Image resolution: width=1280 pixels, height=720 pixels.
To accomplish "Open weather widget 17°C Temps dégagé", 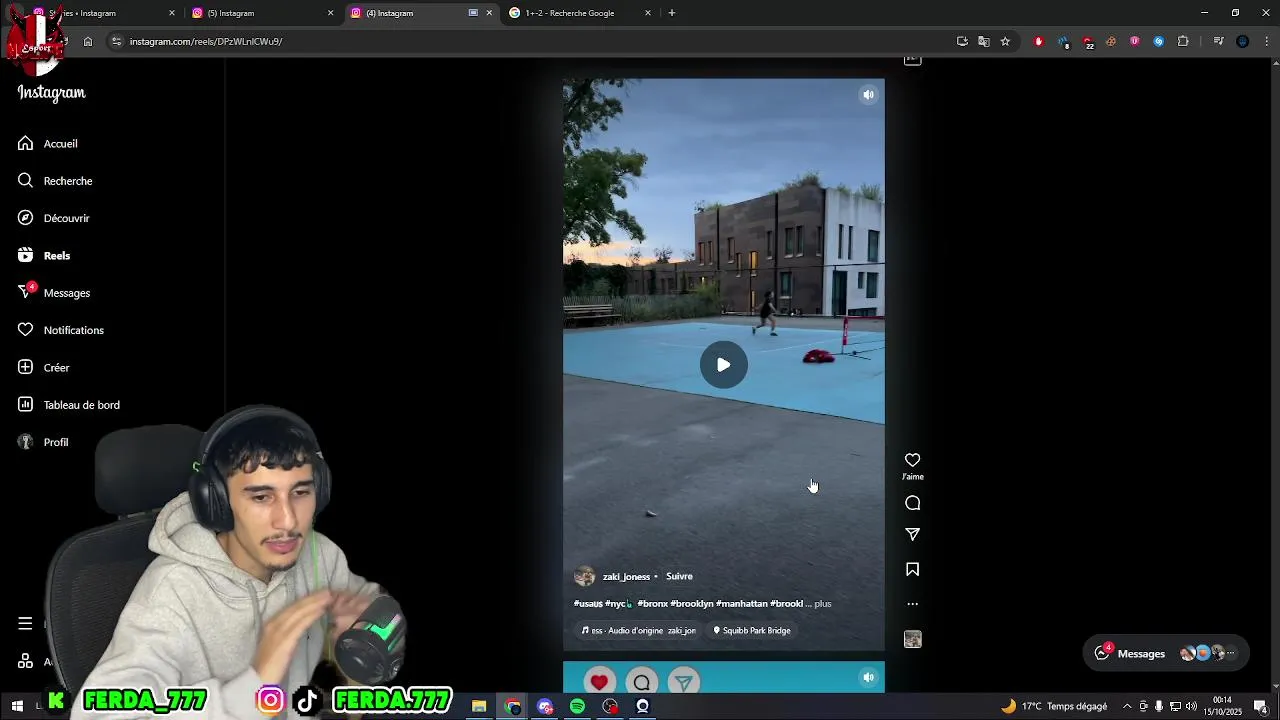I will (x=1054, y=706).
